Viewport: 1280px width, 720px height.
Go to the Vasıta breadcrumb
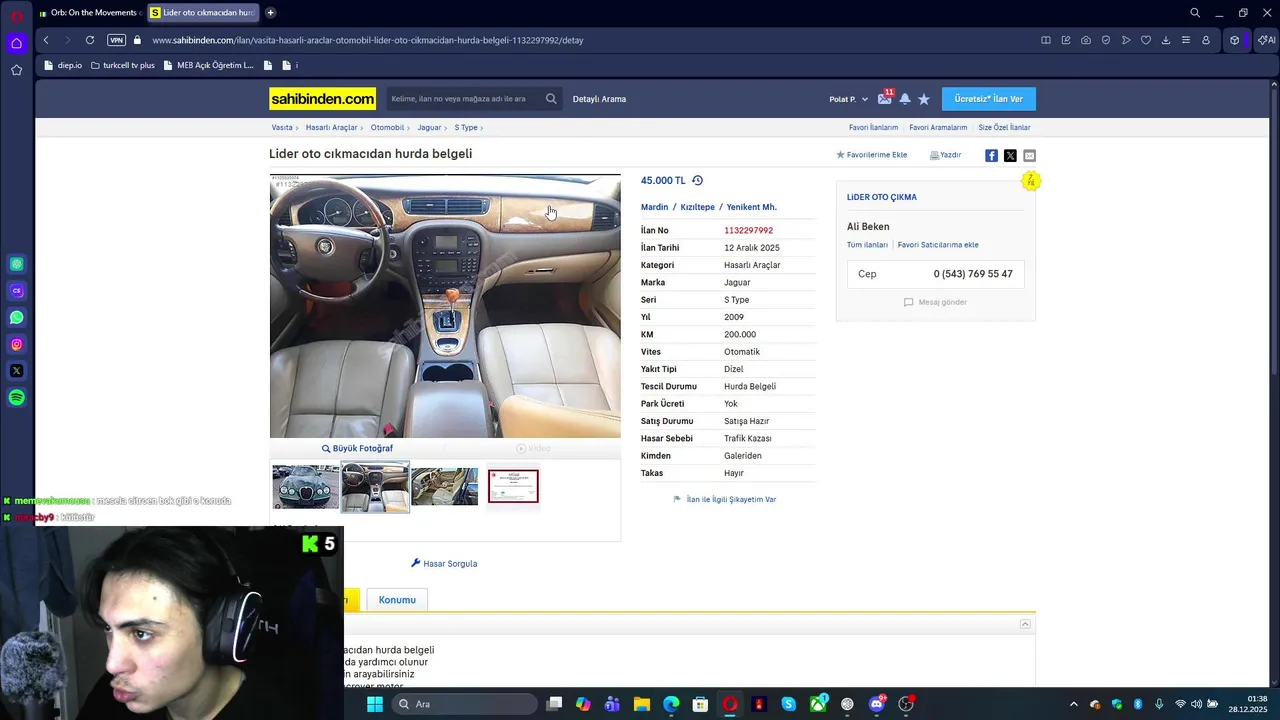[282, 127]
